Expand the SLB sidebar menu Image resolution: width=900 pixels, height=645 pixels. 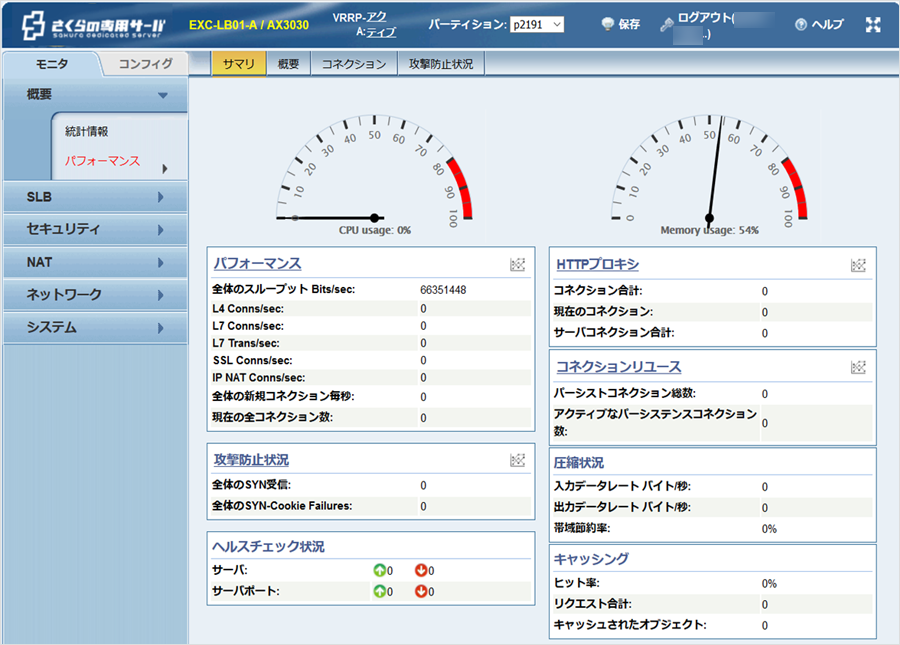95,197
